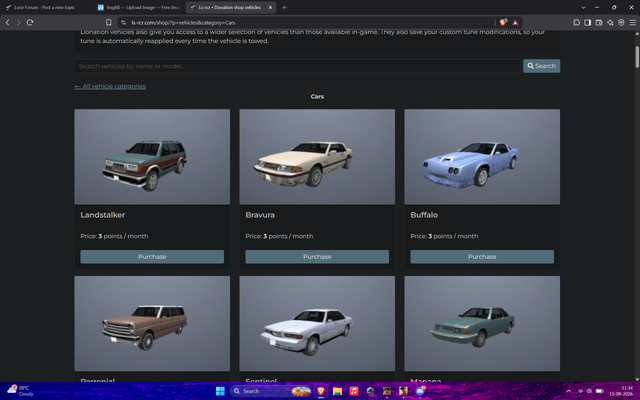Open the Discord icon in taskbar
Screen dimensions: 640x400
point(420,391)
